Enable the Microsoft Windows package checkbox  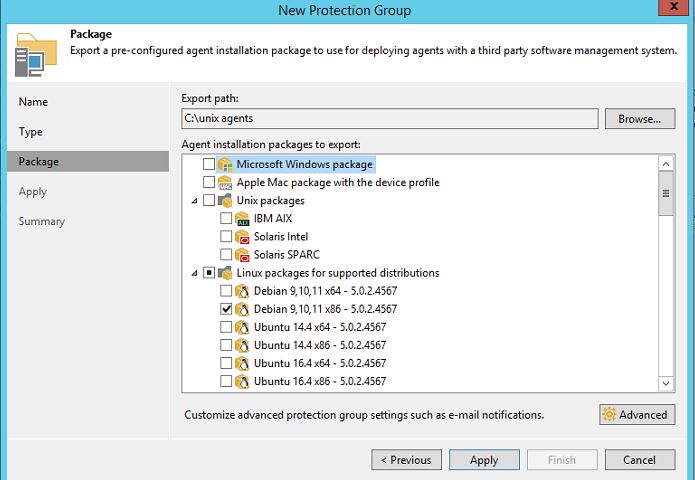click(208, 164)
